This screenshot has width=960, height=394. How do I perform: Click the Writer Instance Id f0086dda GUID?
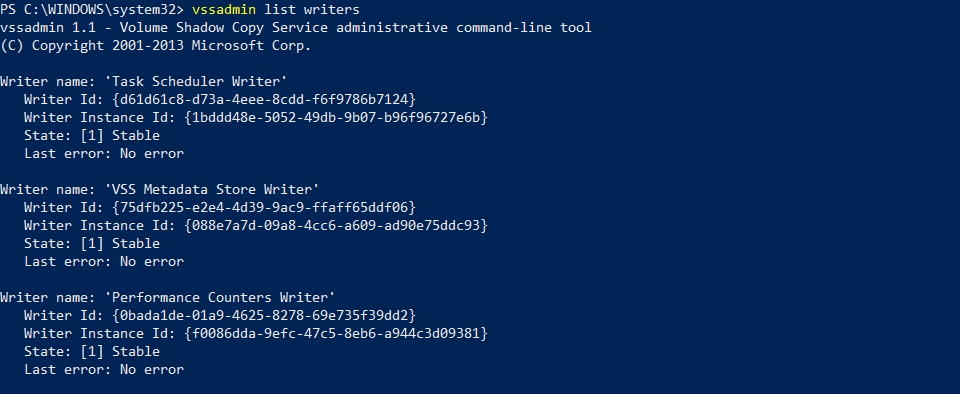(336, 333)
